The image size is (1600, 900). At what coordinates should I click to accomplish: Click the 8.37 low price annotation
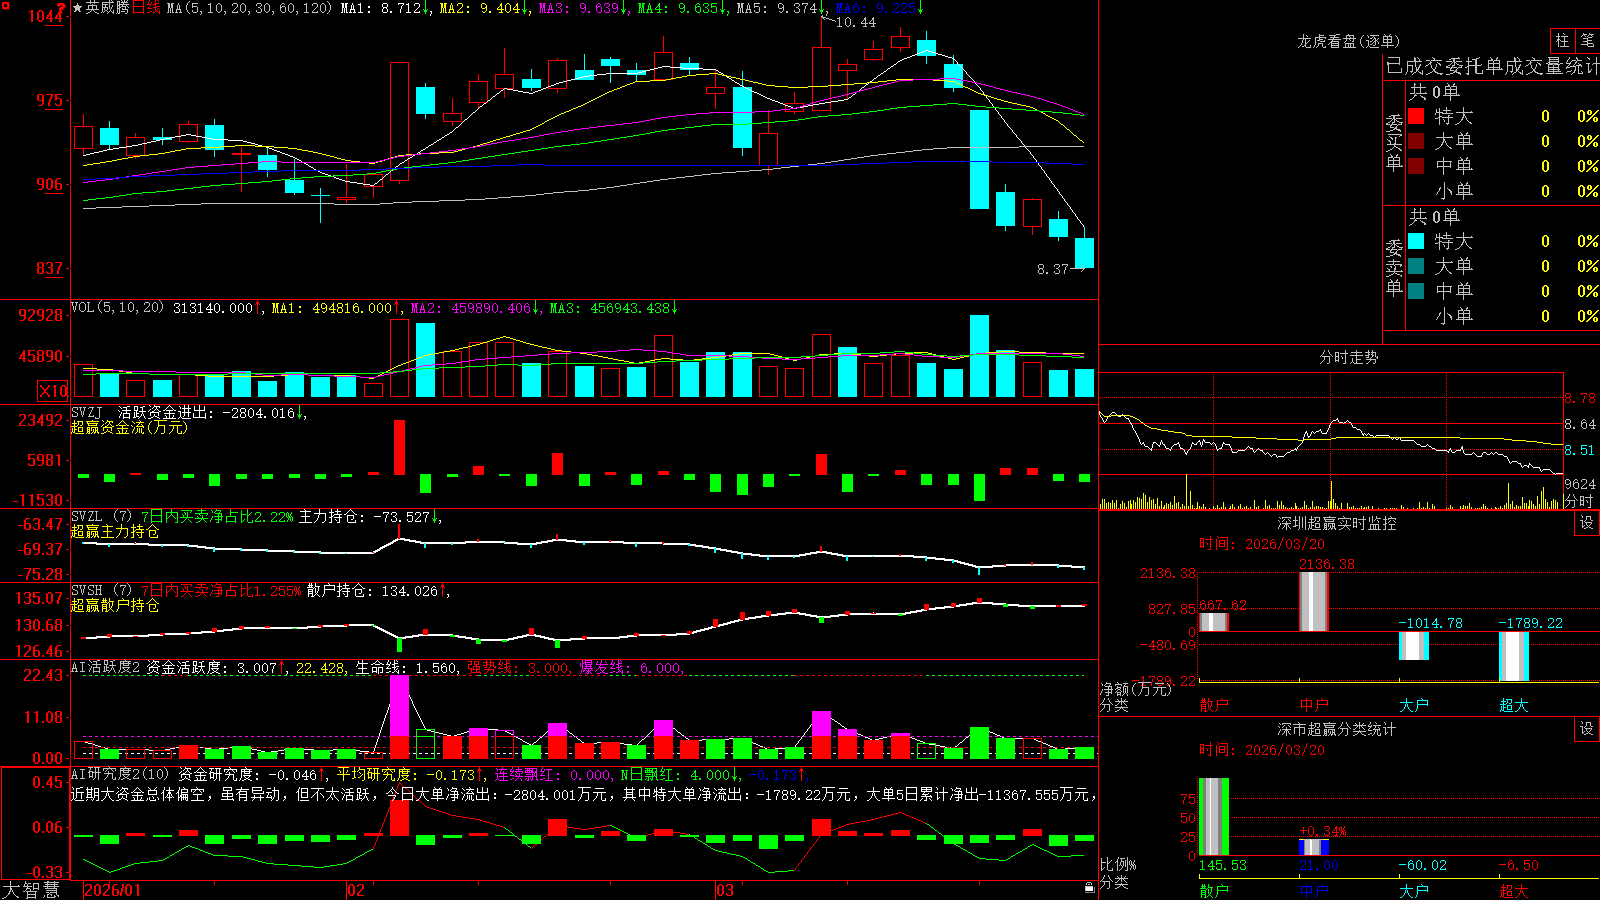1053,269
